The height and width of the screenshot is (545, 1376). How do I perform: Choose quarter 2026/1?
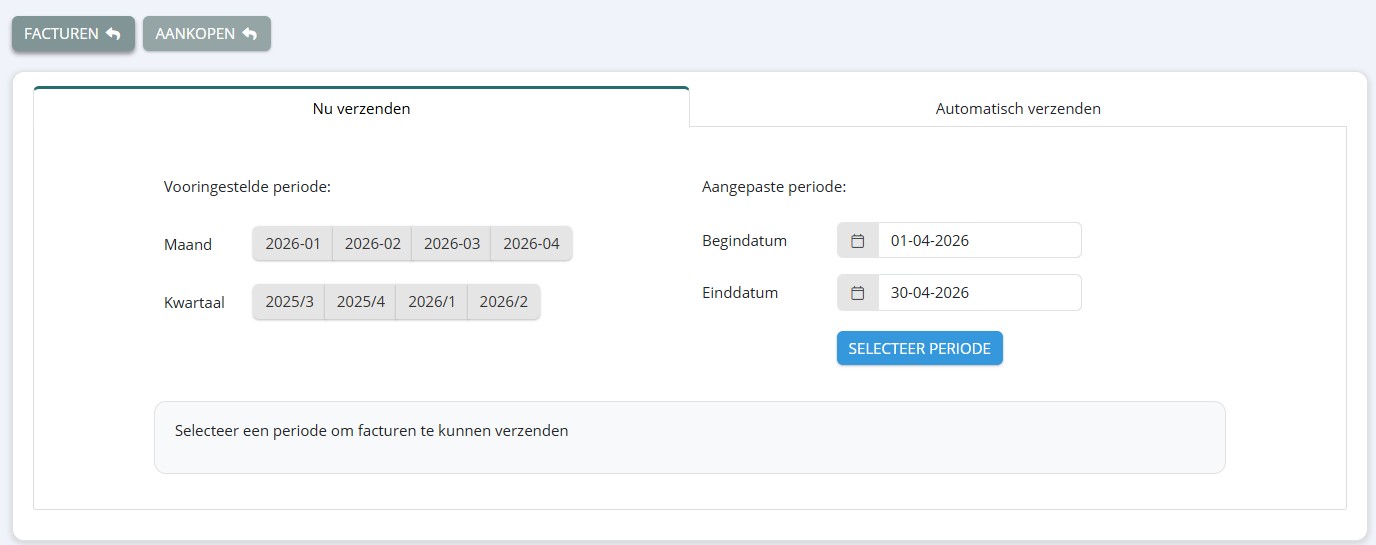[x=432, y=302]
